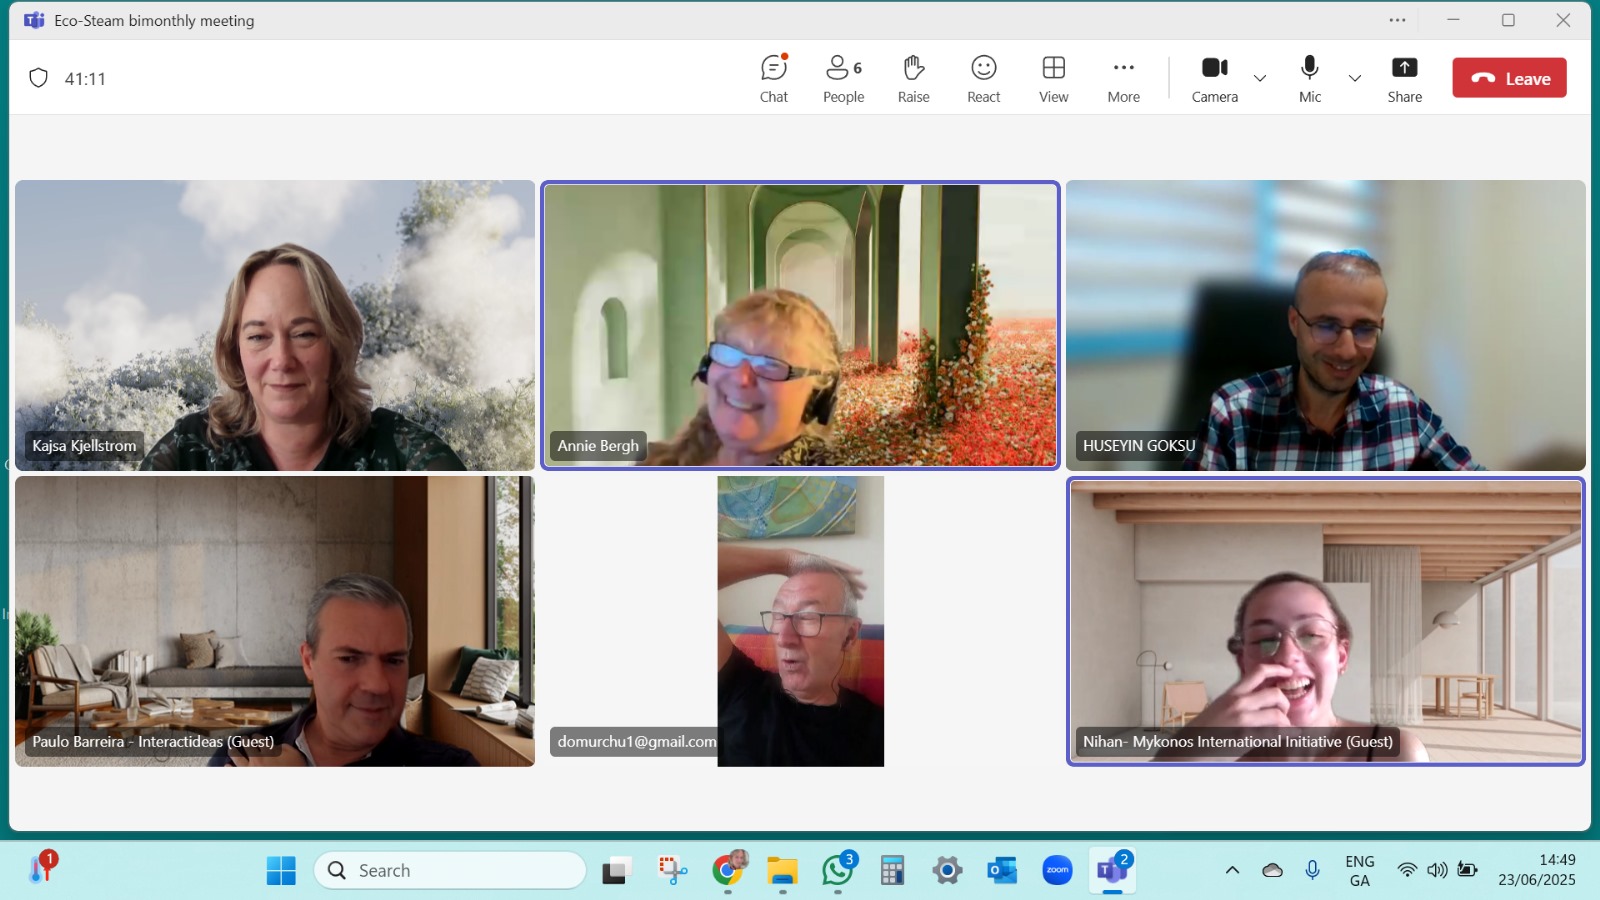Open the Windows Start menu
1600x900 pixels.
[x=281, y=871]
